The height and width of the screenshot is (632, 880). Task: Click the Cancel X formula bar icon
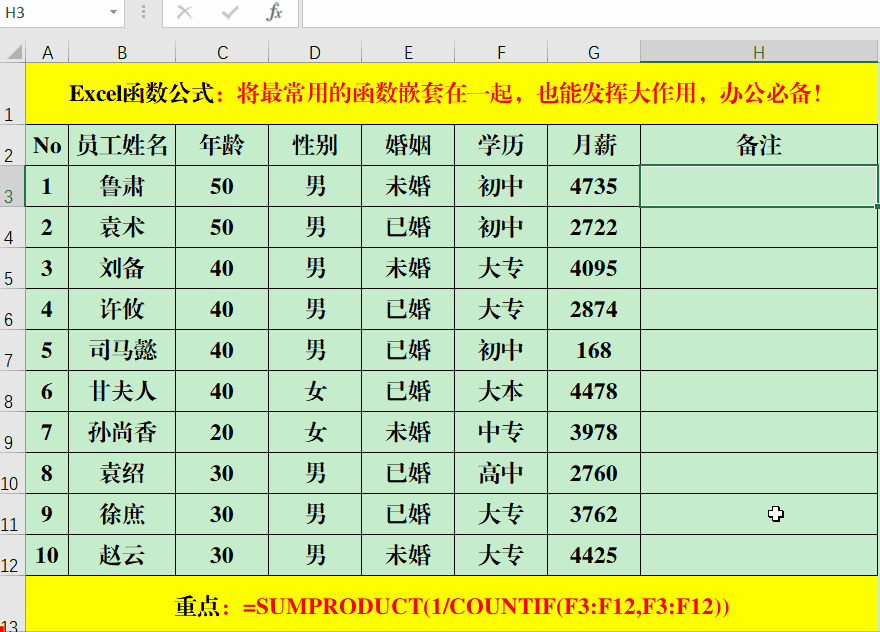[x=184, y=12]
